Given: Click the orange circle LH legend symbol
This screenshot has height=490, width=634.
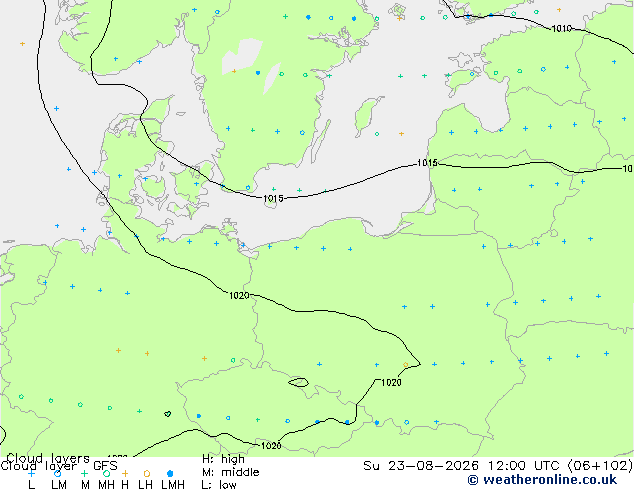Looking at the screenshot, I should point(147,473).
